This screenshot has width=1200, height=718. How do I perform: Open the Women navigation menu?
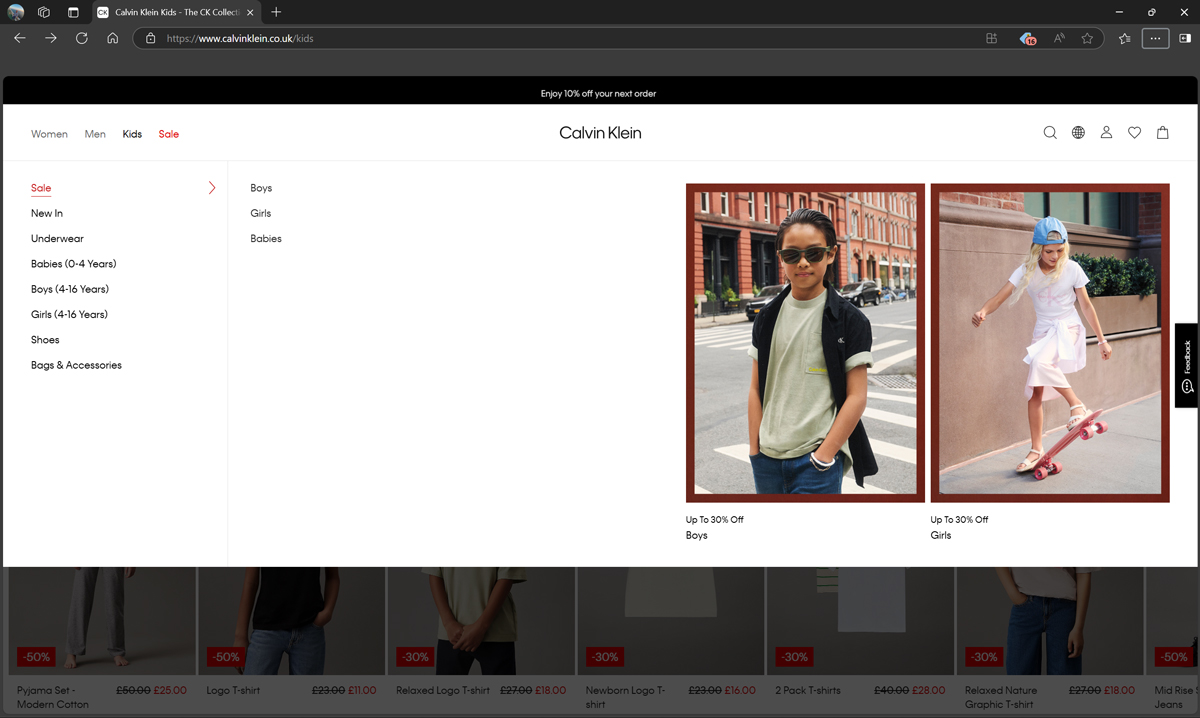click(49, 134)
